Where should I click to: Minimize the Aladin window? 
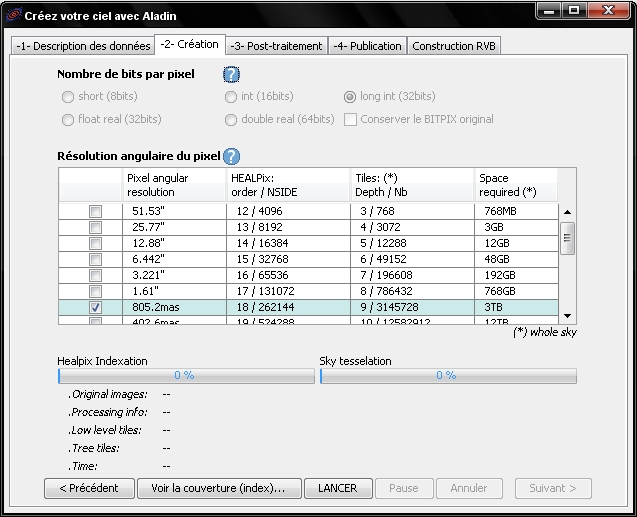[549, 10]
